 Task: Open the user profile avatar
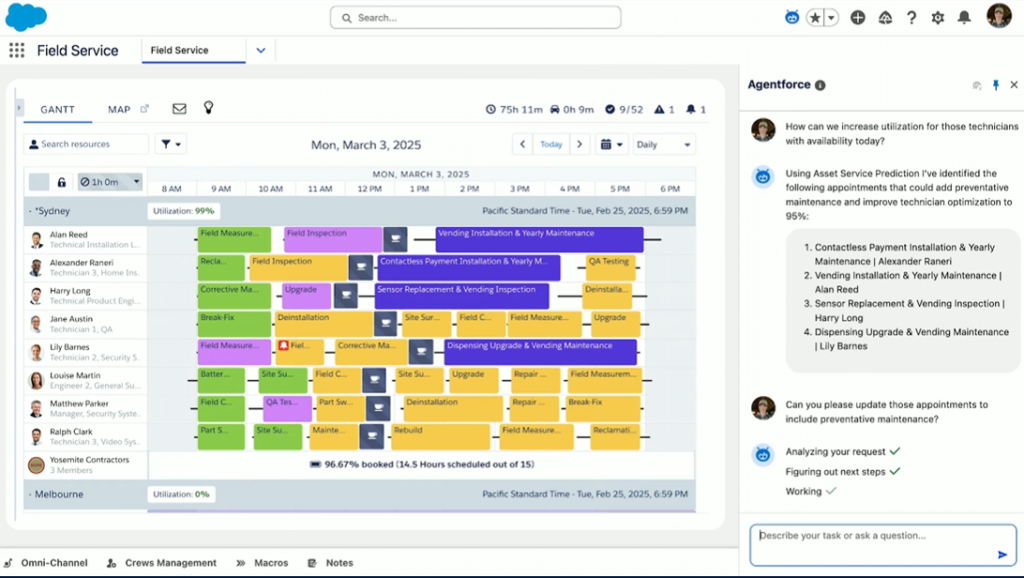(999, 16)
